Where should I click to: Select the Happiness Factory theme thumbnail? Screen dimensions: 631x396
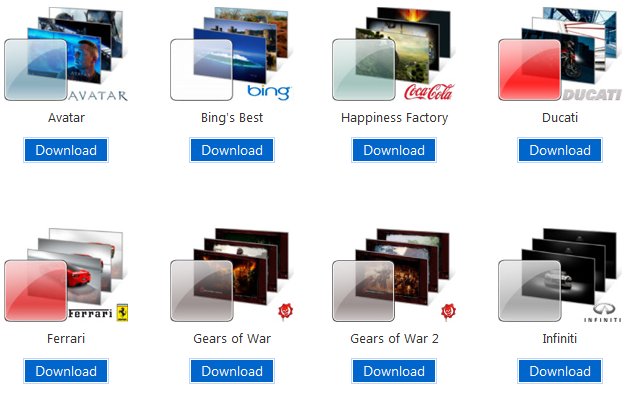click(394, 54)
